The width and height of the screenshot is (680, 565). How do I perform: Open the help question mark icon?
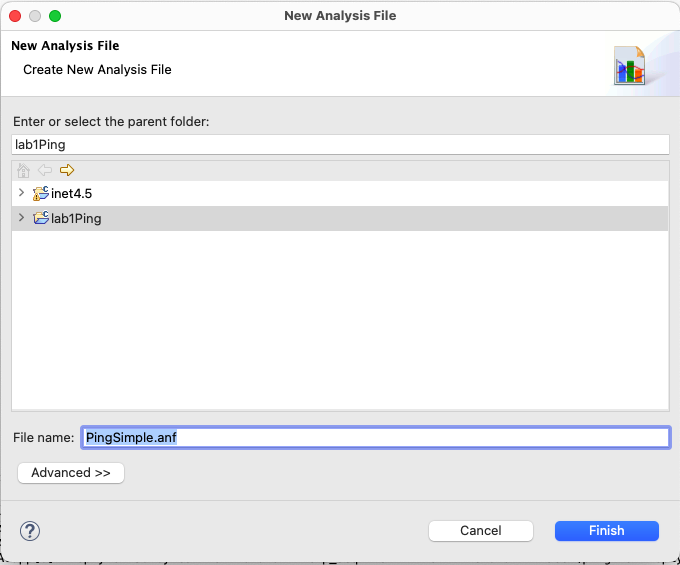click(30, 531)
